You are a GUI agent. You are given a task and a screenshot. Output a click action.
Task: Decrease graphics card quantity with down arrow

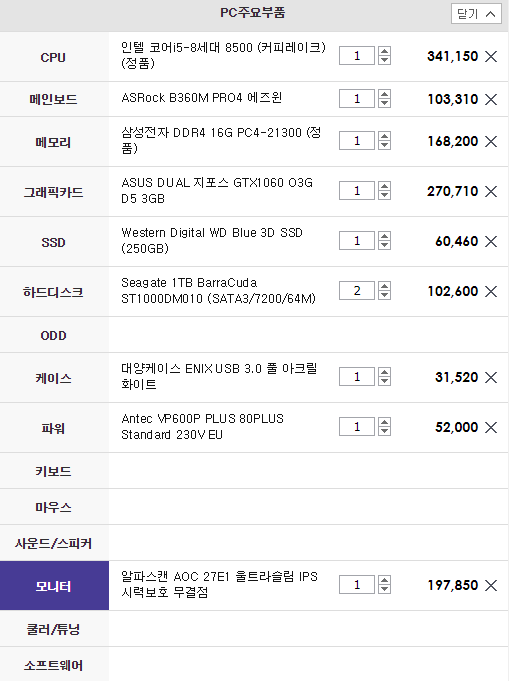(384, 195)
